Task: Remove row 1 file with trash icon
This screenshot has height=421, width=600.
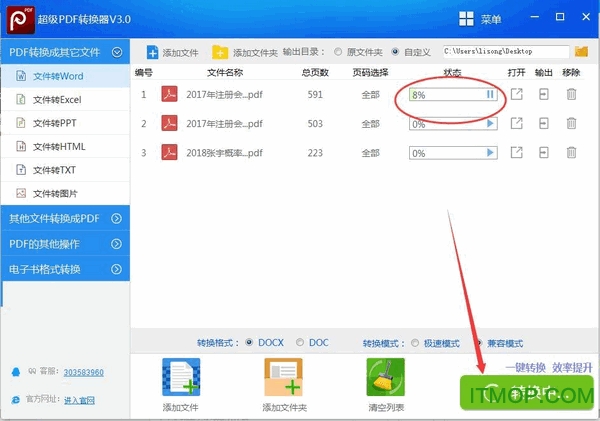Action: [571, 94]
